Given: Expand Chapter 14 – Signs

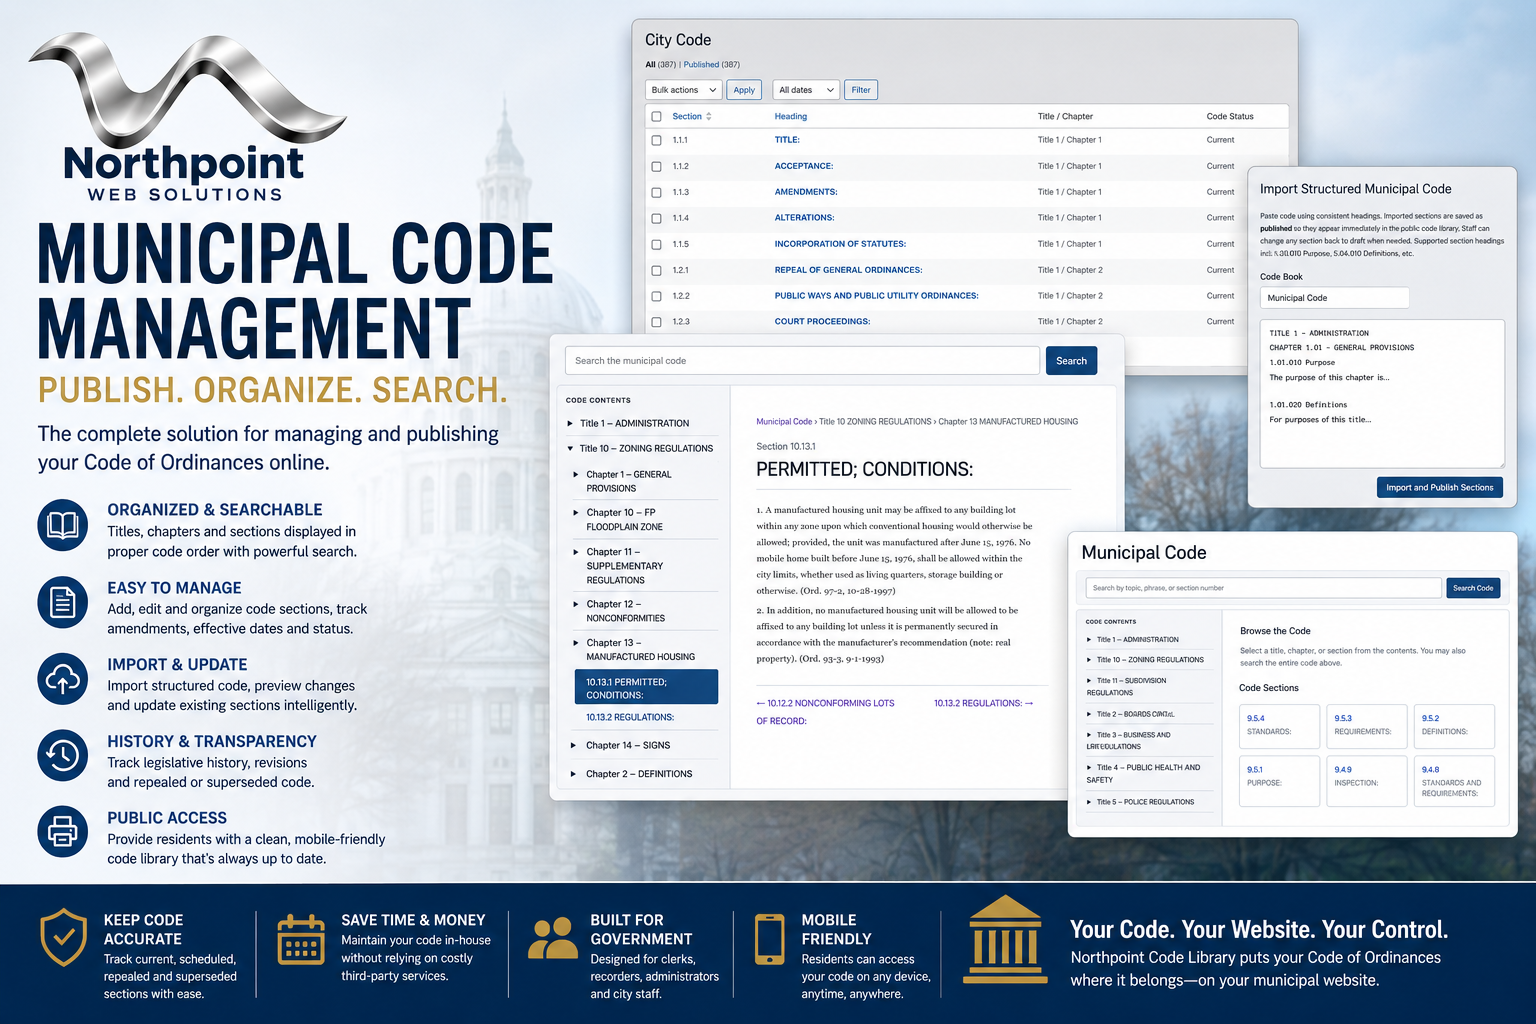Looking at the screenshot, I should tap(574, 746).
